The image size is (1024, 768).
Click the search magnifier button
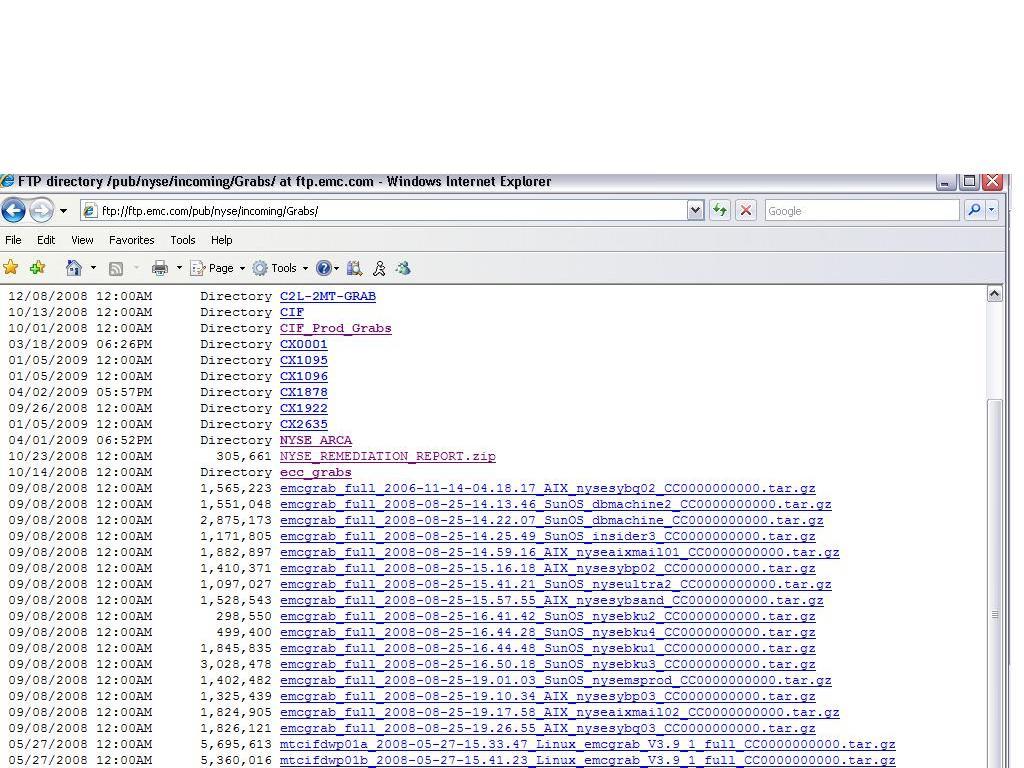[x=974, y=210]
